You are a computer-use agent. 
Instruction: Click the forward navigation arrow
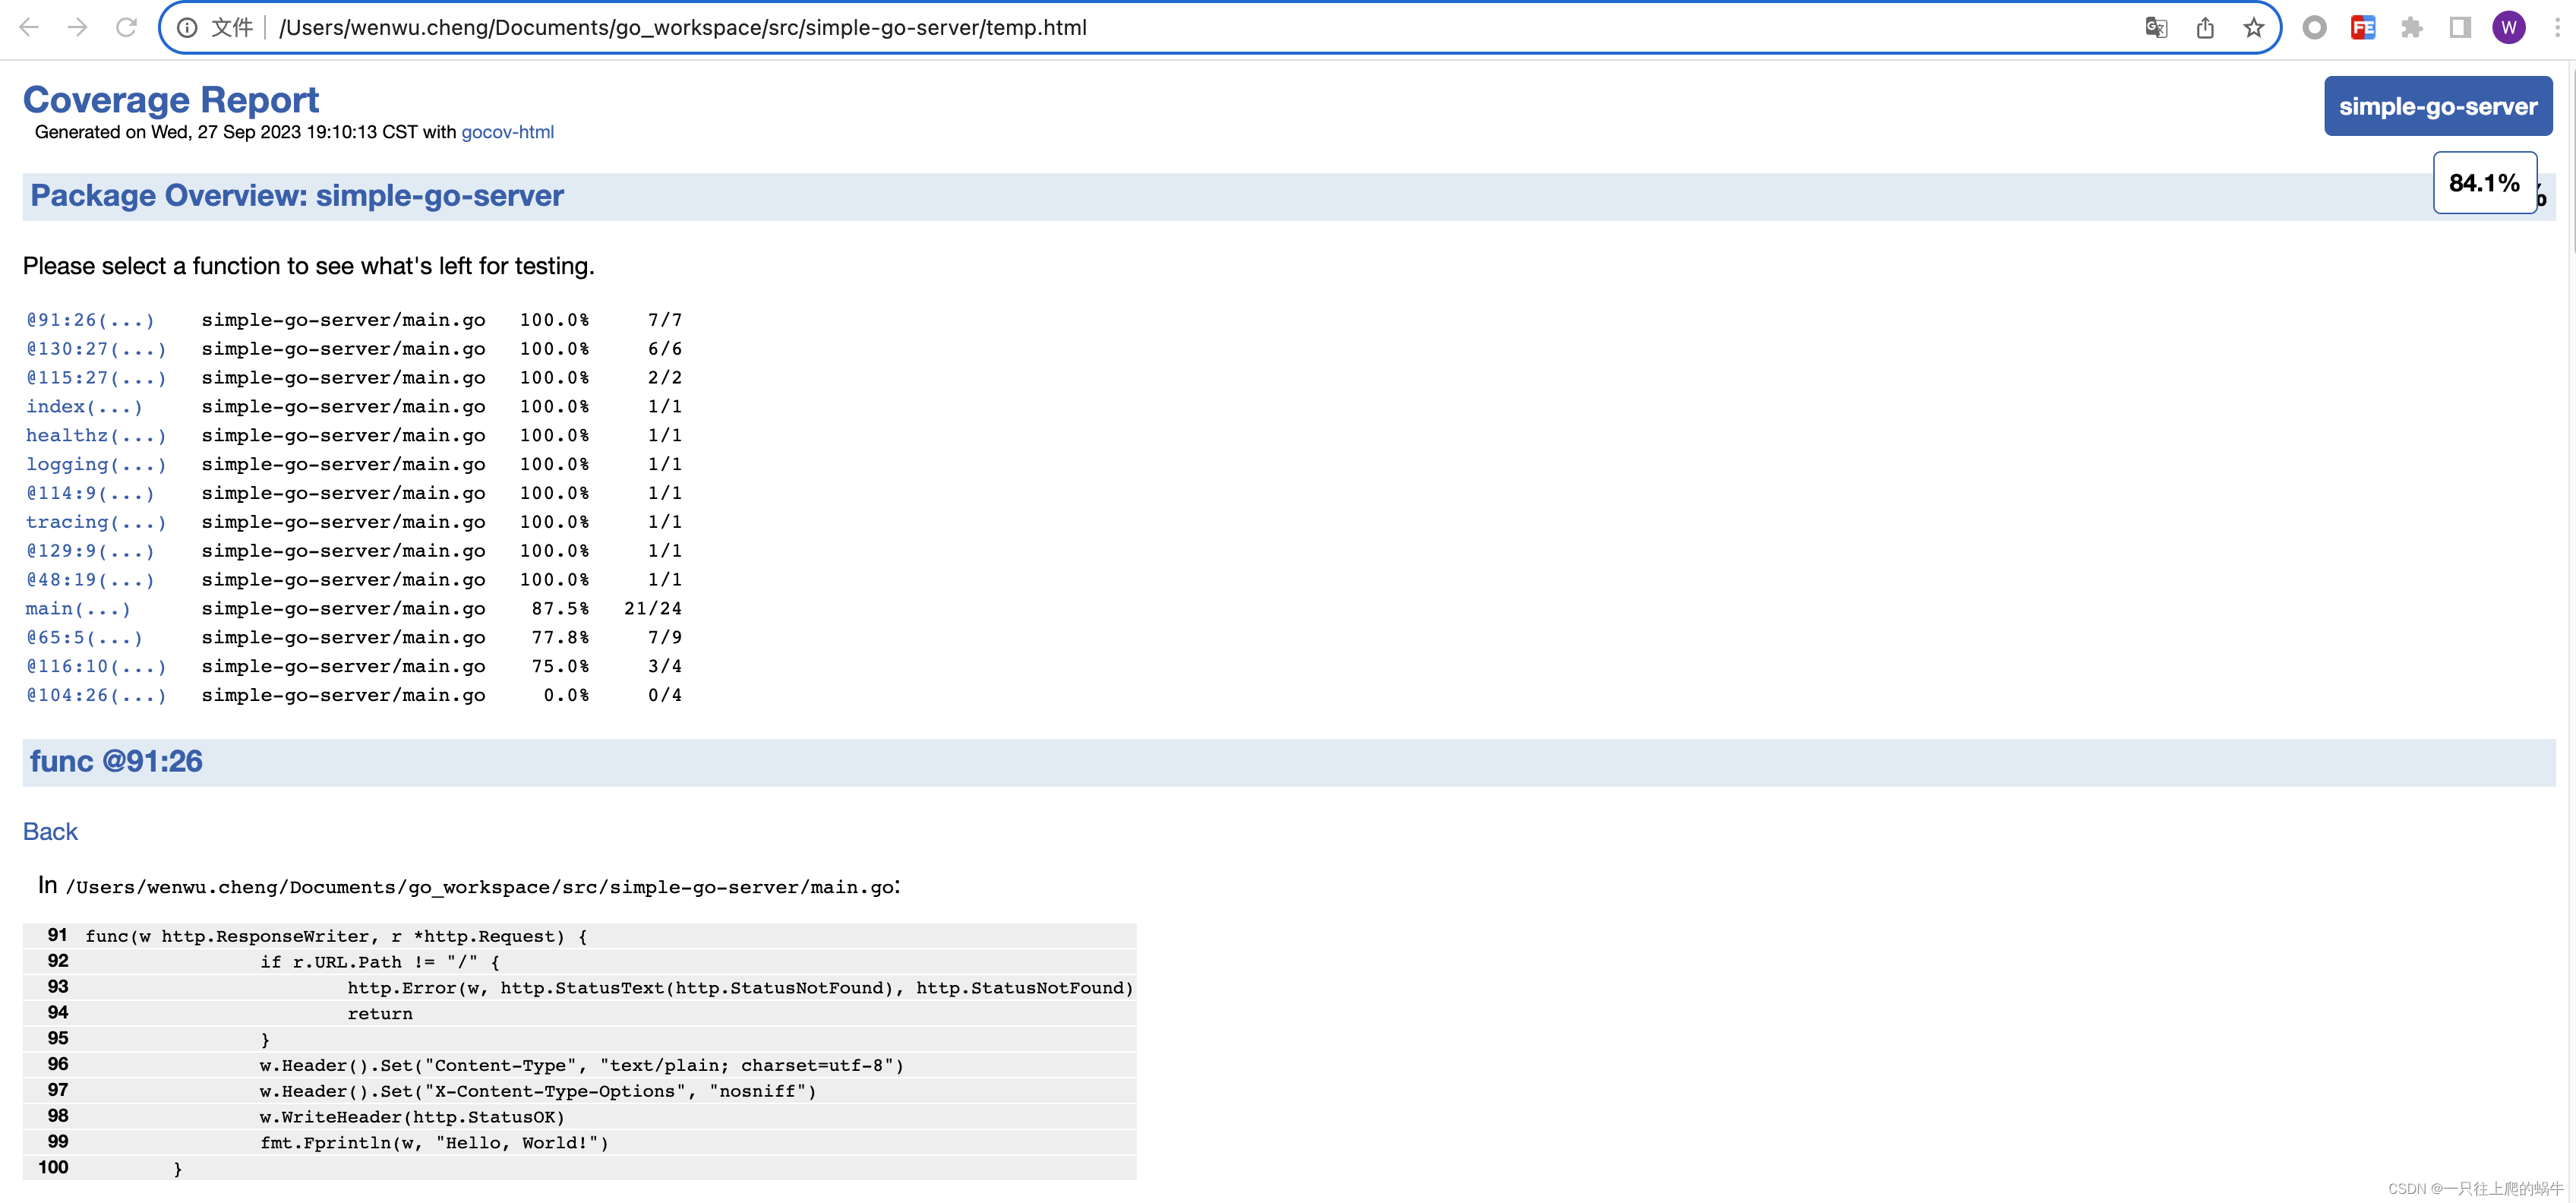[78, 27]
